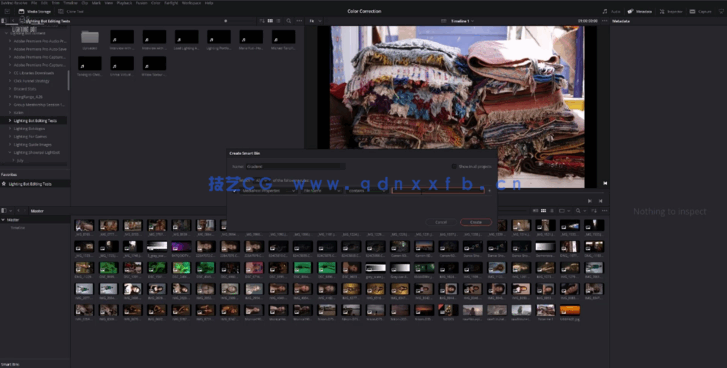Screen dimensions: 727x368
Task: Open the viewer Fit zoom dropdown
Action: [315, 21]
